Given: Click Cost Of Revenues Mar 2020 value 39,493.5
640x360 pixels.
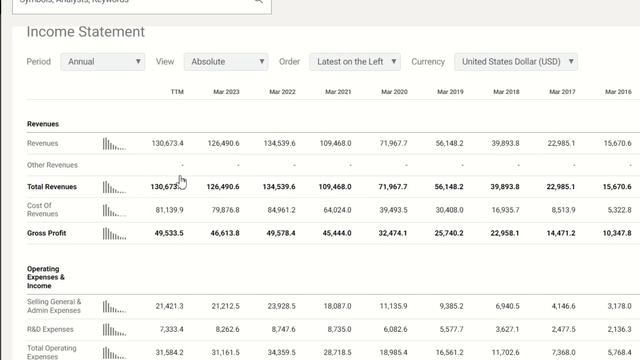Looking at the screenshot, I should point(393,210).
